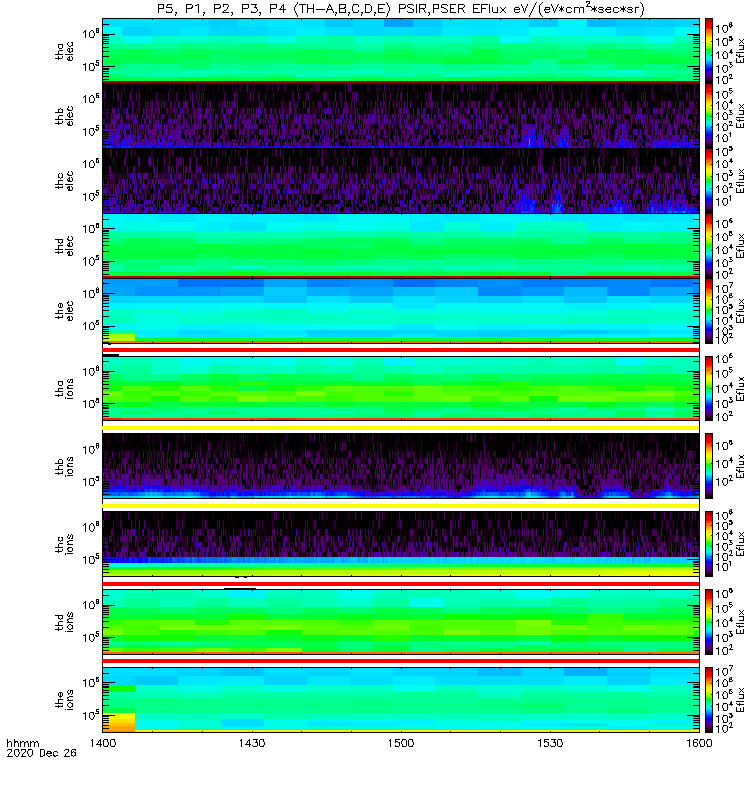Click inside the thb elec spectrogram panel
The width and height of the screenshot is (750, 800).
(x=401, y=115)
